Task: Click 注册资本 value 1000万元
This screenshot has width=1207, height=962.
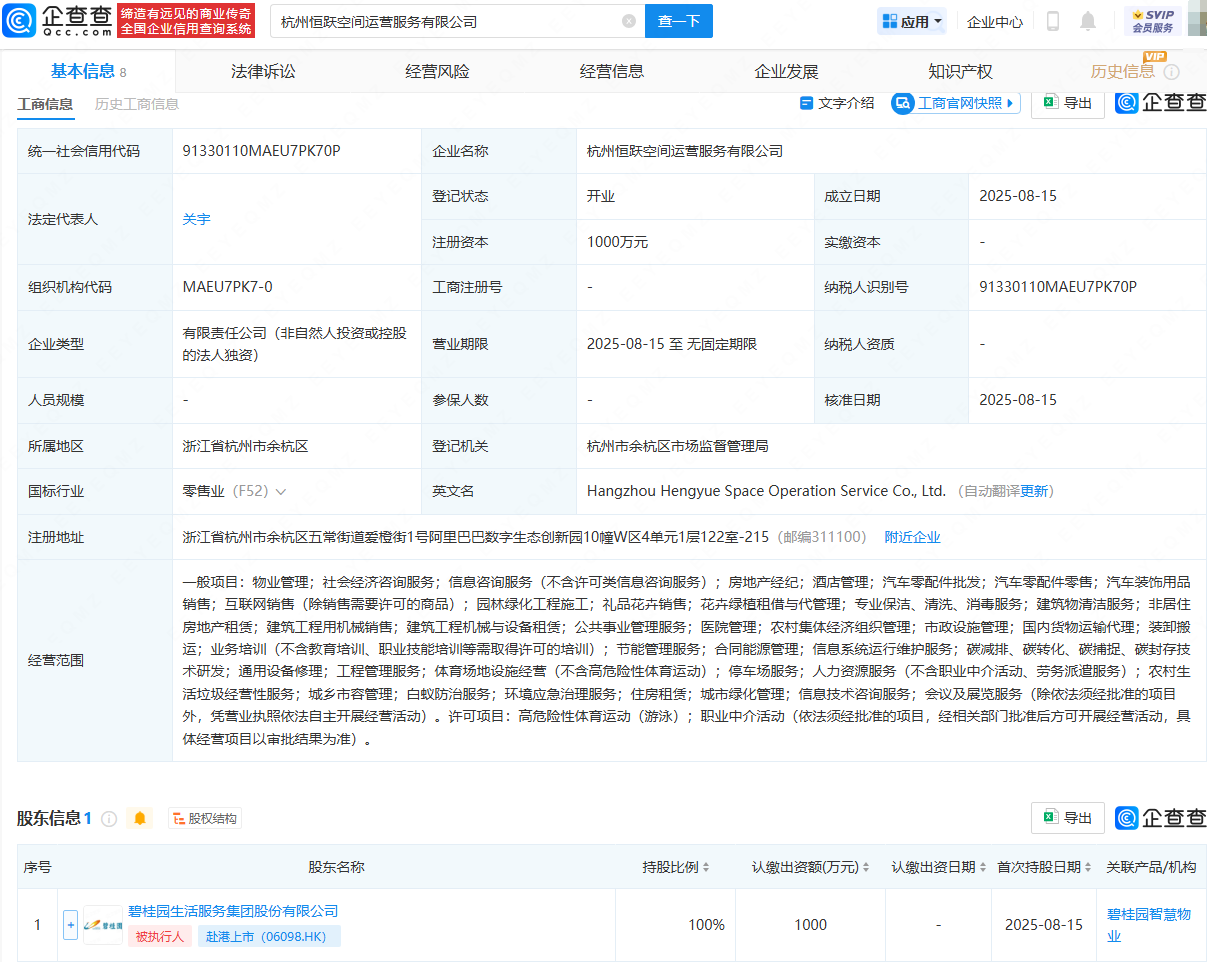Action: click(x=617, y=242)
